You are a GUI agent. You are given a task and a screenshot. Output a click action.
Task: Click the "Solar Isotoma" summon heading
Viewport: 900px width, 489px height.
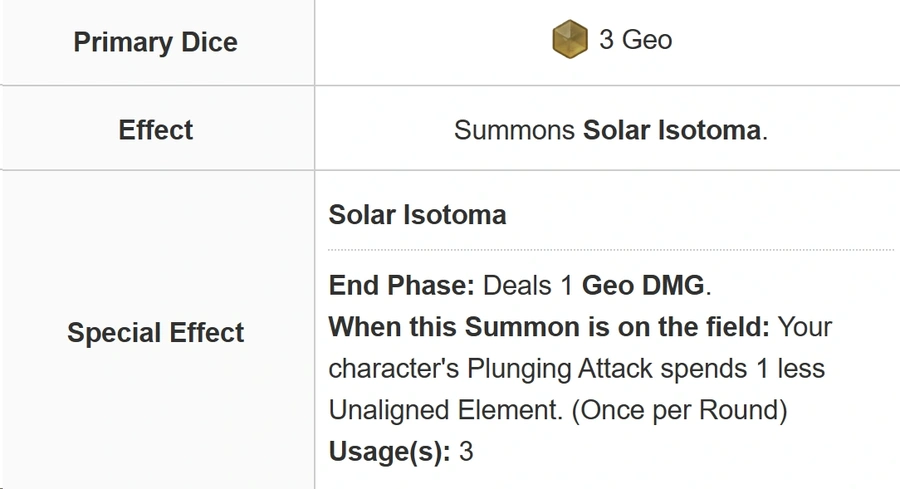tap(417, 215)
